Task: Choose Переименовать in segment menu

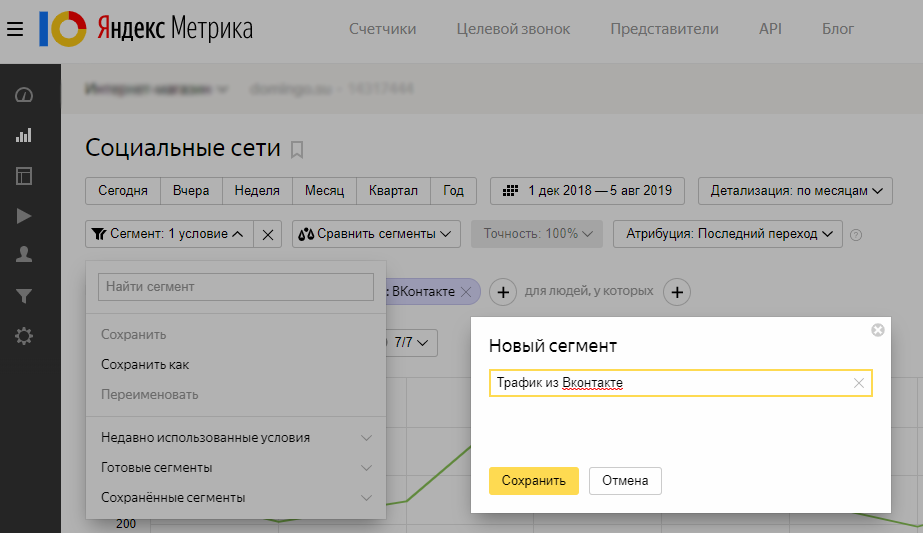Action: point(150,395)
